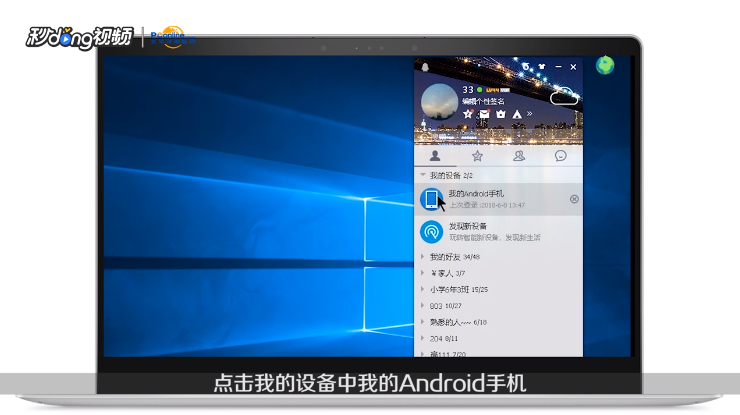Click the 我的Android手机 phone icon
The width and height of the screenshot is (740, 415).
pos(431,199)
